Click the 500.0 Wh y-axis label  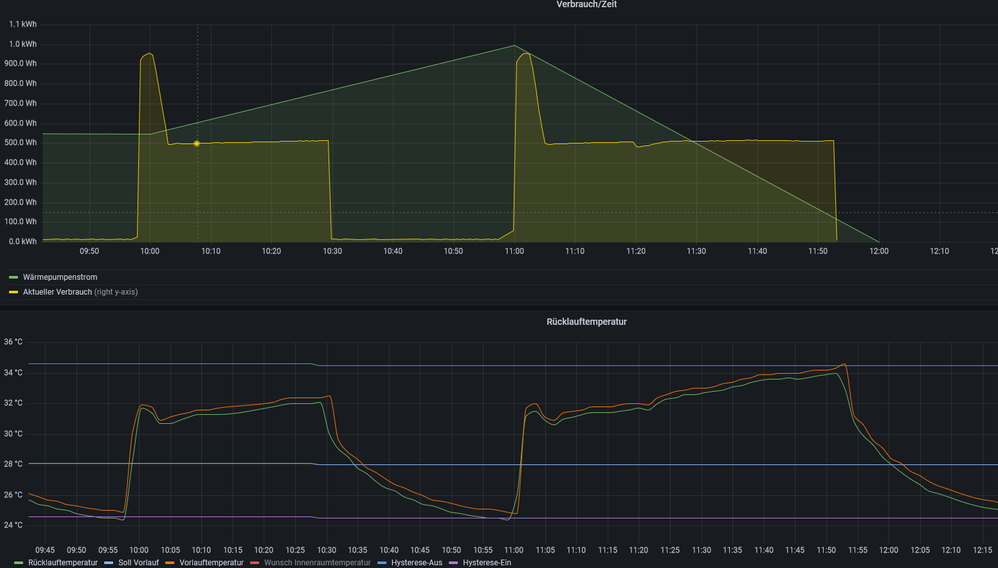pos(21,143)
